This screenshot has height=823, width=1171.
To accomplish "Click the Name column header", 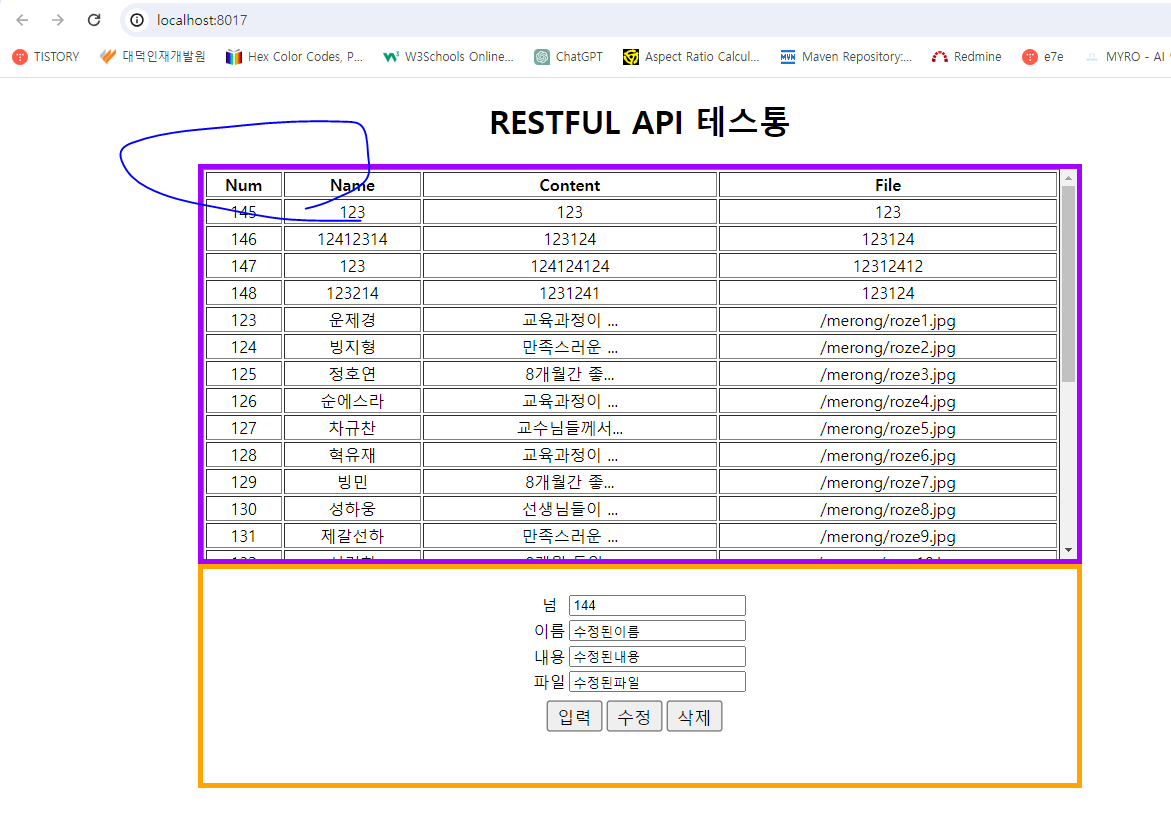I will coord(352,185).
